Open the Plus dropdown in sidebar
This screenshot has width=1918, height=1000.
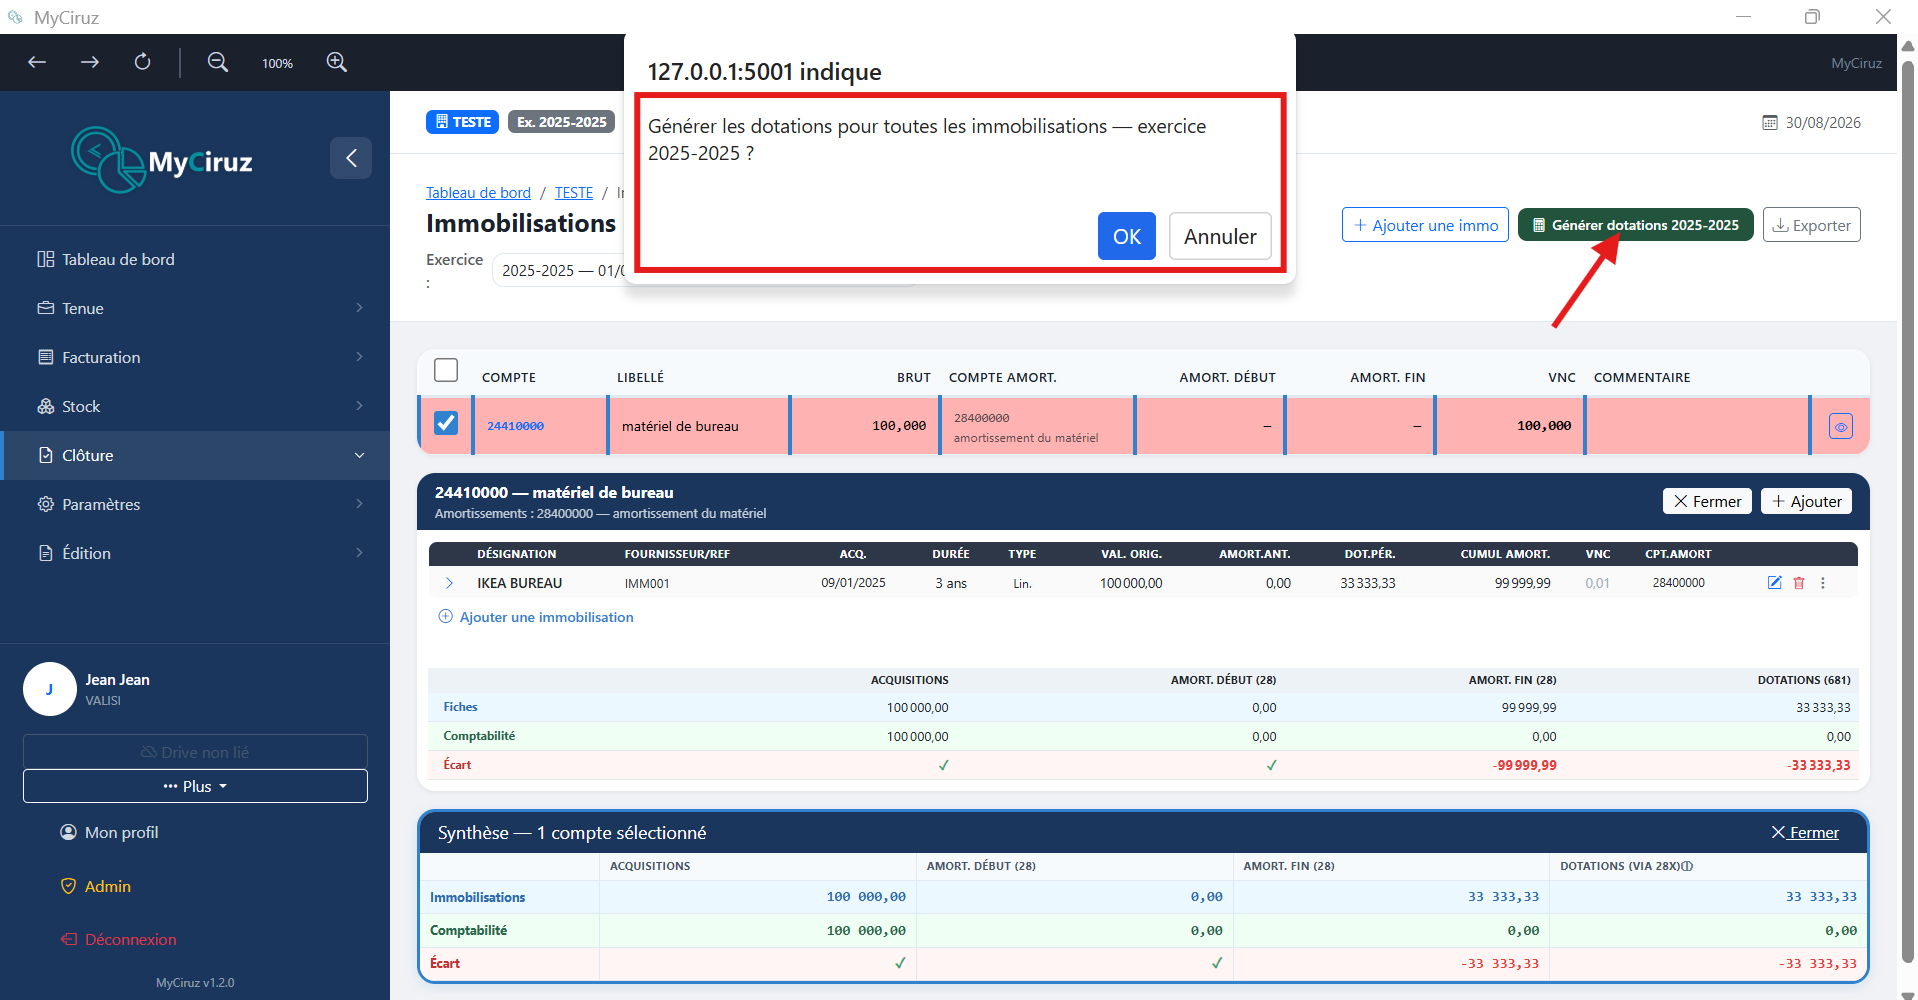195,786
